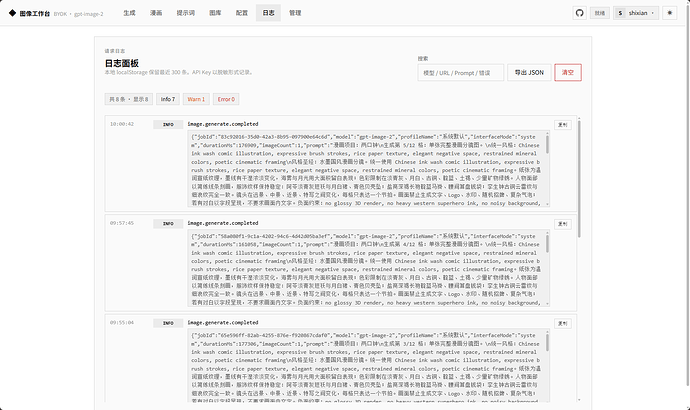This screenshot has width=690, height=410.
Task: Click the status badge beside GitHub icon
Action: click(x=600, y=13)
